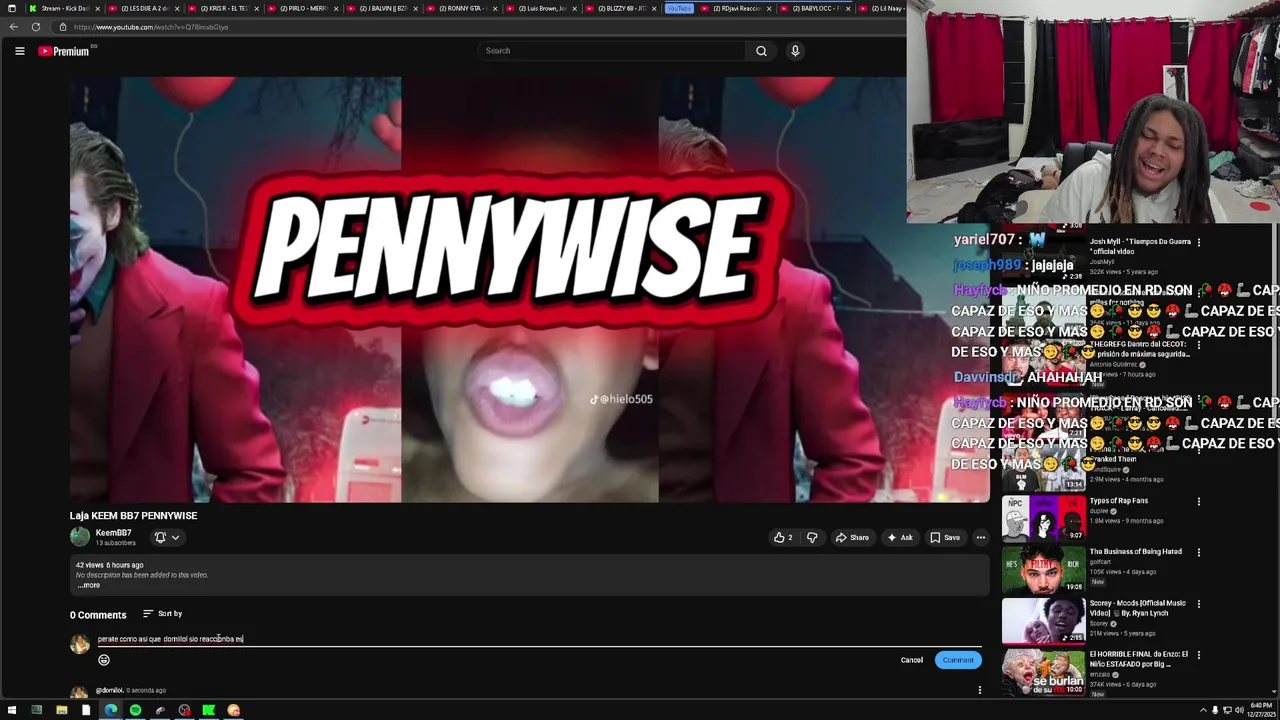This screenshot has width=1280, height=720.
Task: Show hidden system tray icons chevron
Action: [x=1203, y=710]
